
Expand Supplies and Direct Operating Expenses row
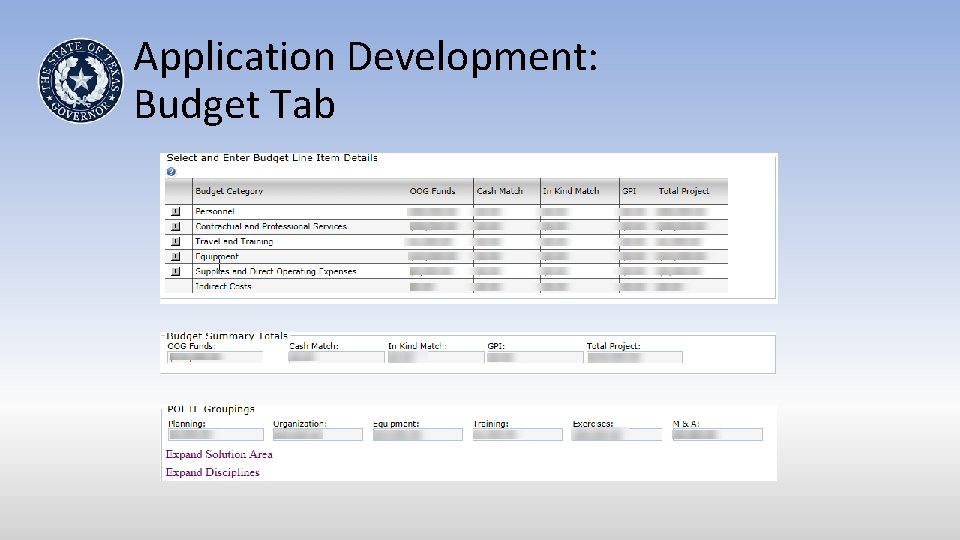point(176,271)
